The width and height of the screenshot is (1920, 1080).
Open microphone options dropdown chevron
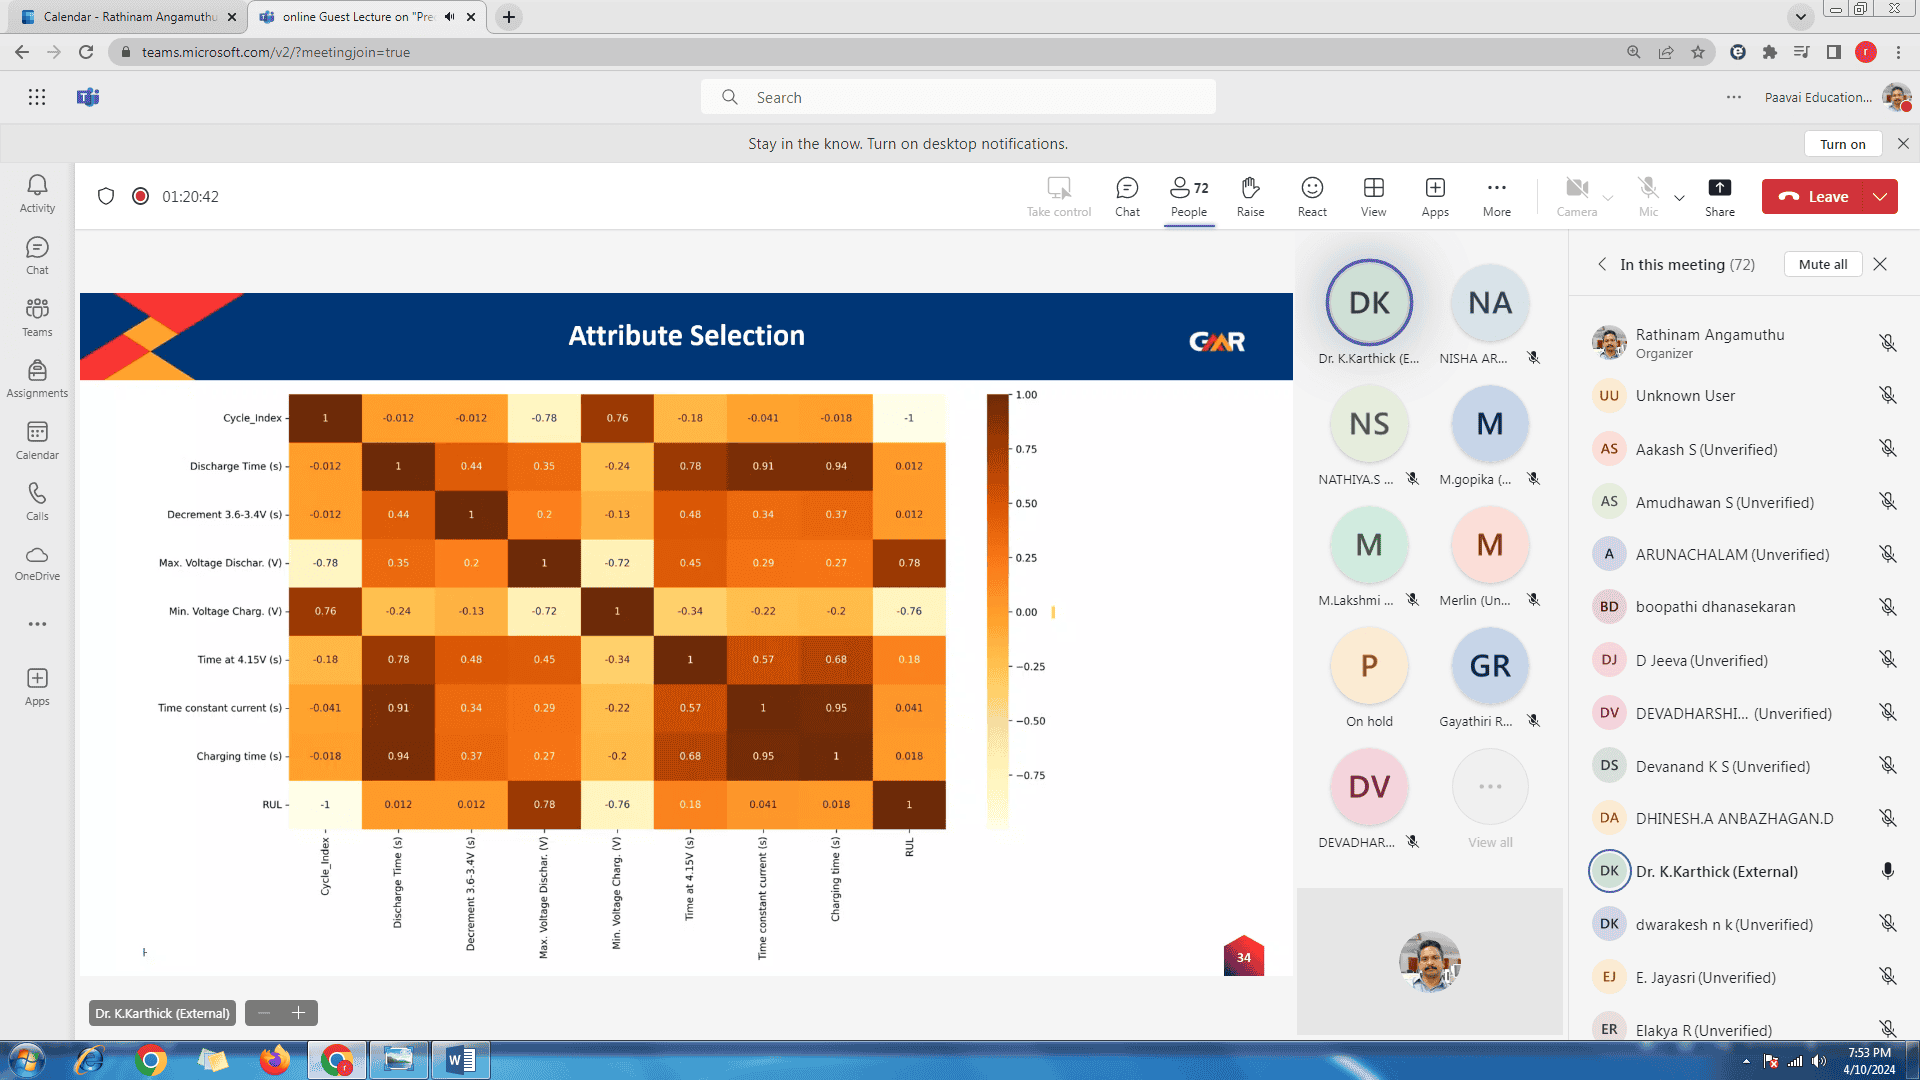pyautogui.click(x=1679, y=198)
